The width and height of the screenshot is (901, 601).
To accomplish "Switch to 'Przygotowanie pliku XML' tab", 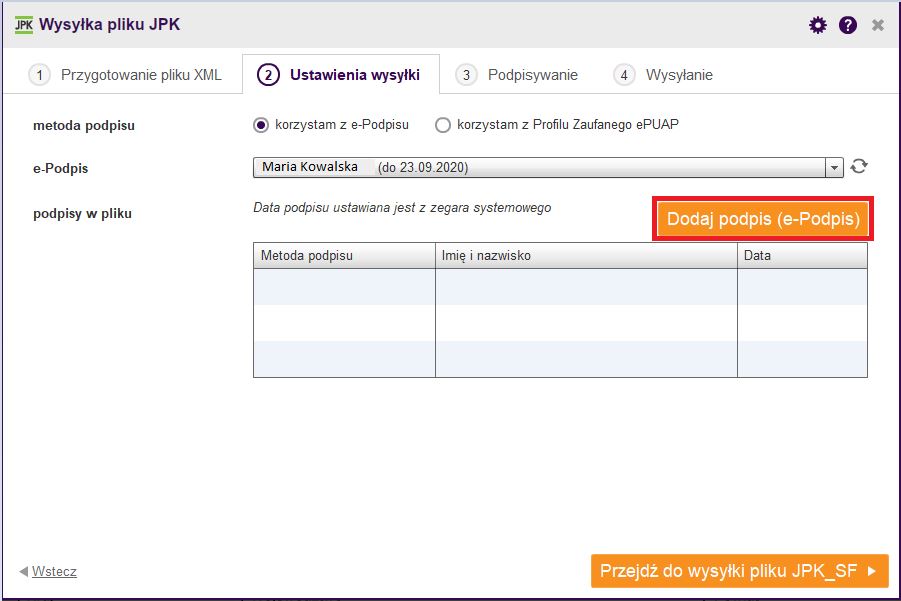I will click(x=141, y=75).
